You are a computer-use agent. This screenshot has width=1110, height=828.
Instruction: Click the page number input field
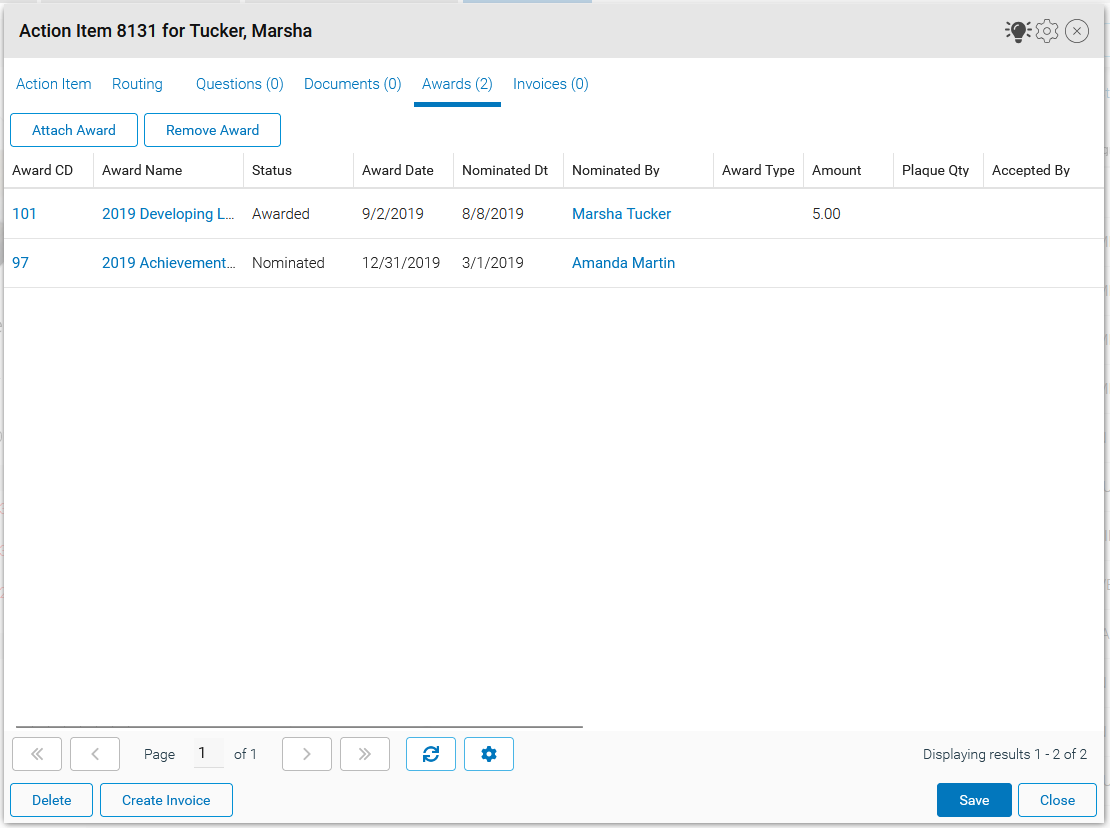tap(208, 753)
